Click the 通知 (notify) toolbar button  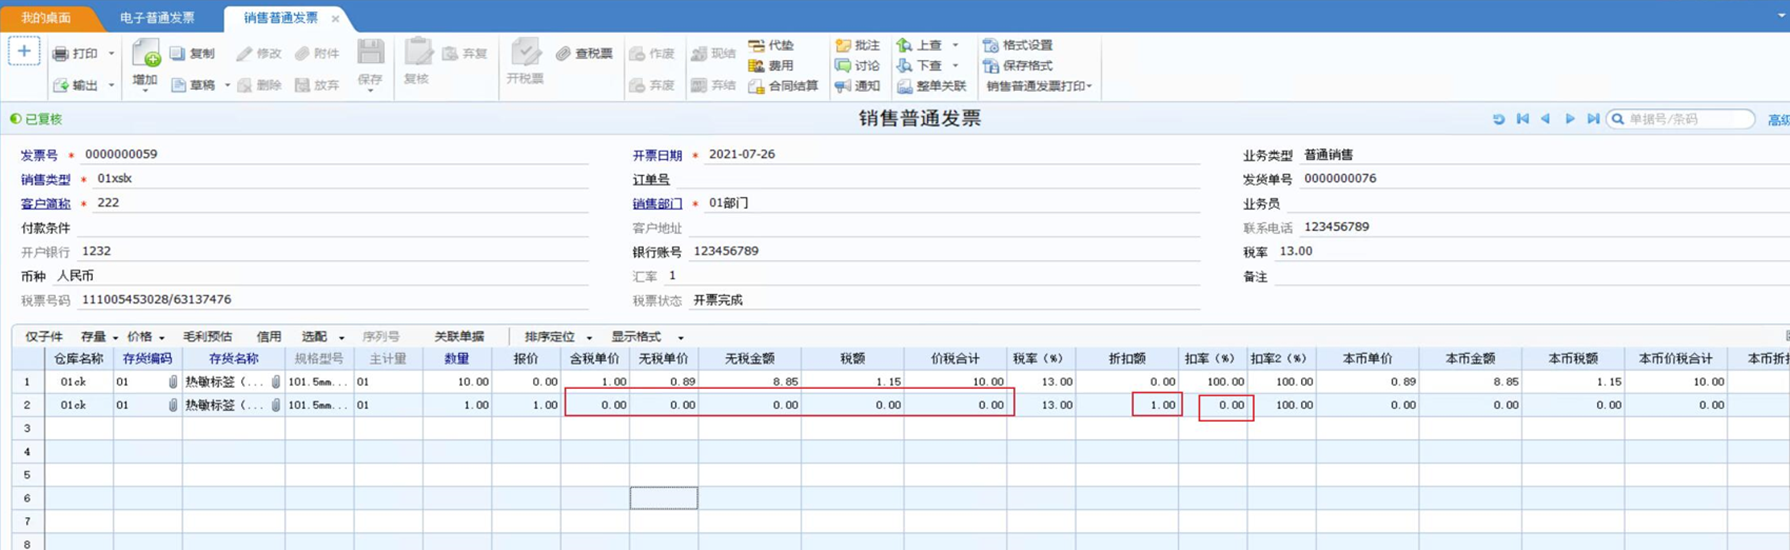point(858,86)
